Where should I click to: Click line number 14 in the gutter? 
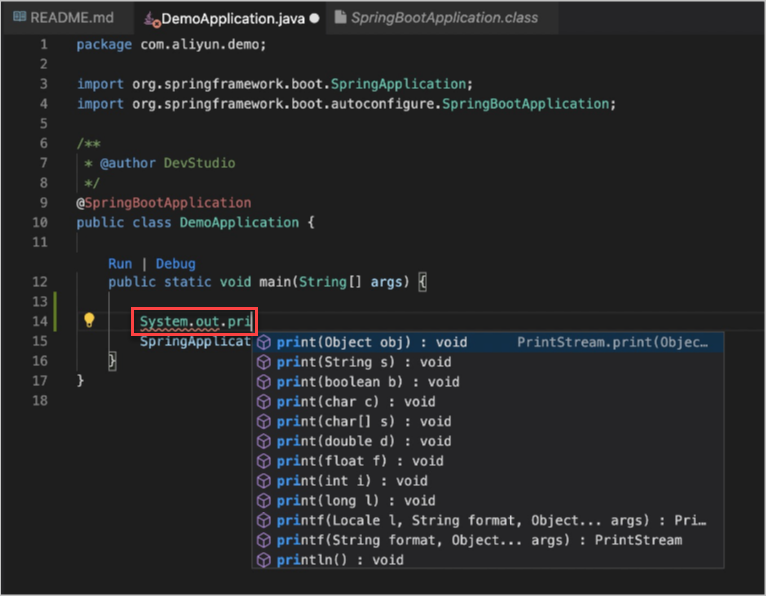40,321
